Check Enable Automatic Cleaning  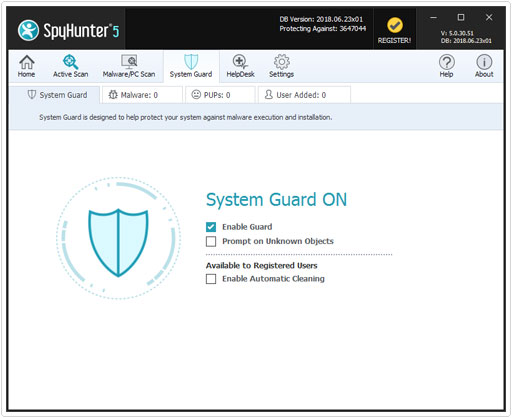(211, 279)
